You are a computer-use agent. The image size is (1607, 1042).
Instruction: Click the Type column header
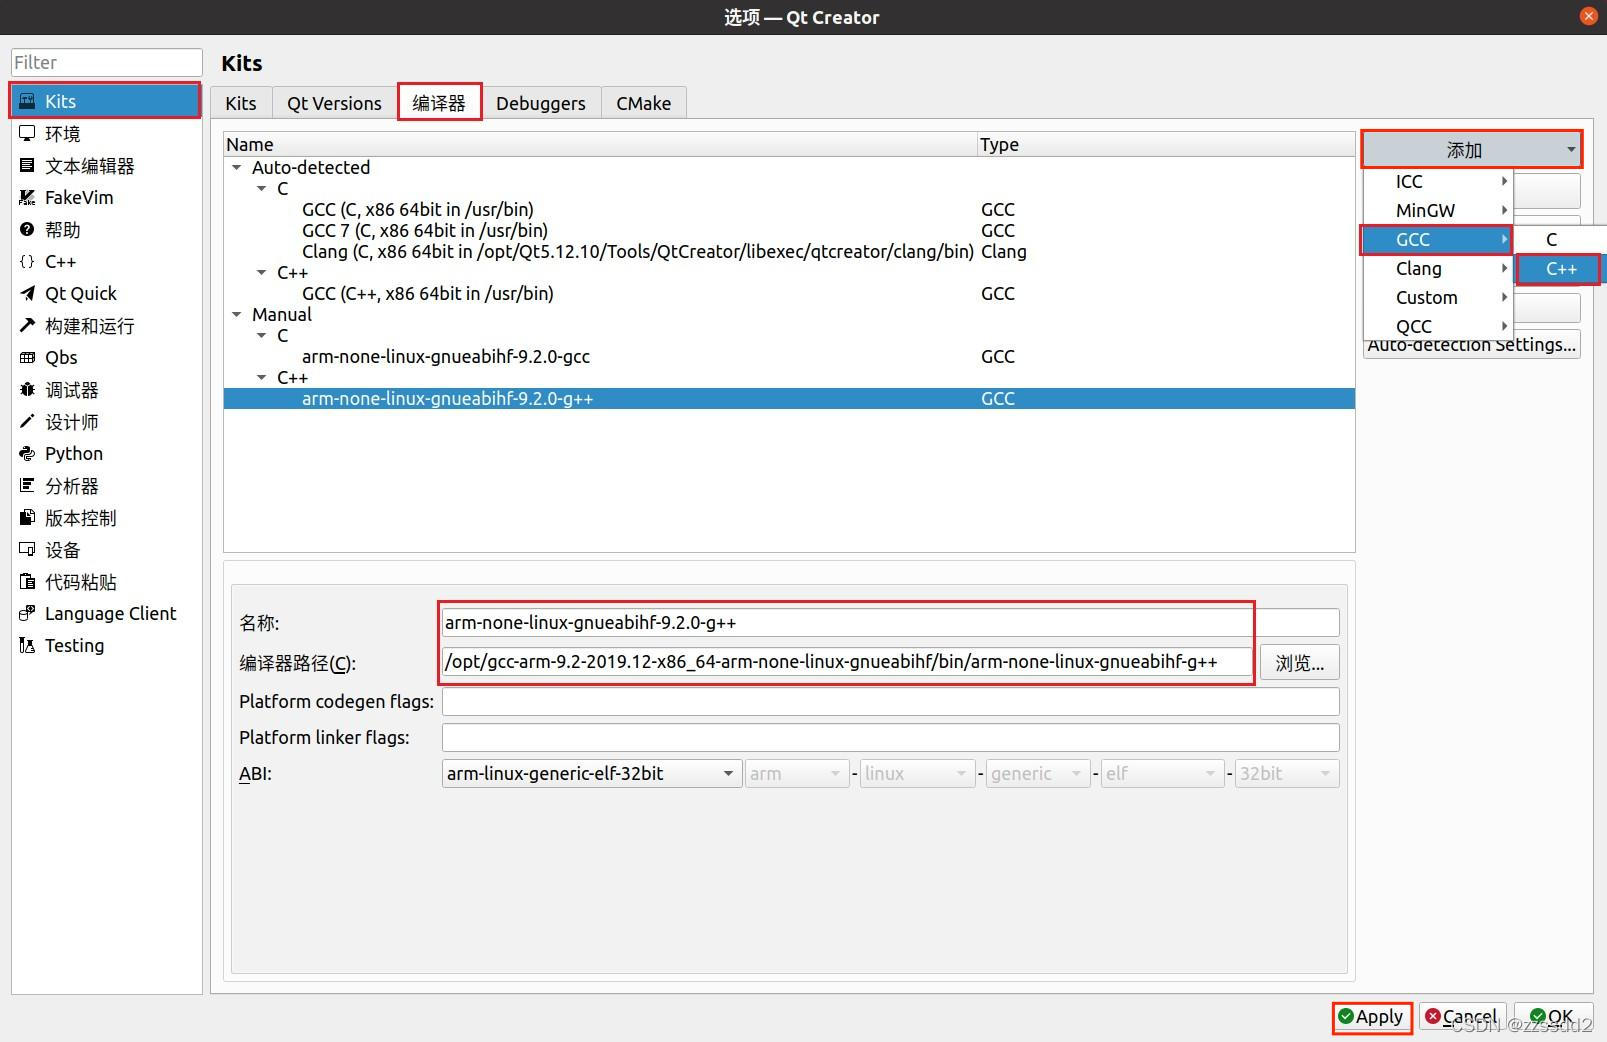[x=1166, y=144]
